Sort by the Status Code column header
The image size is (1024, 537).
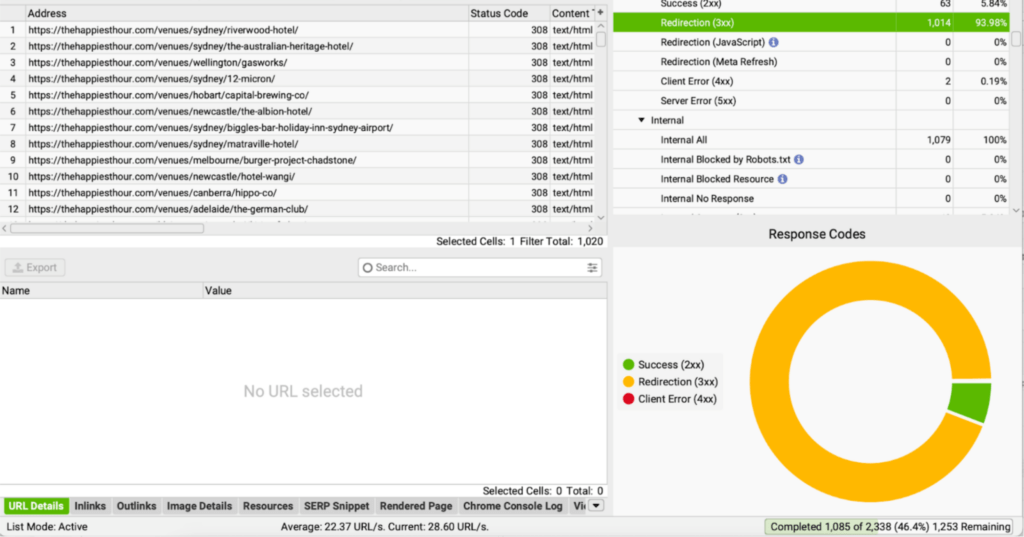point(509,13)
